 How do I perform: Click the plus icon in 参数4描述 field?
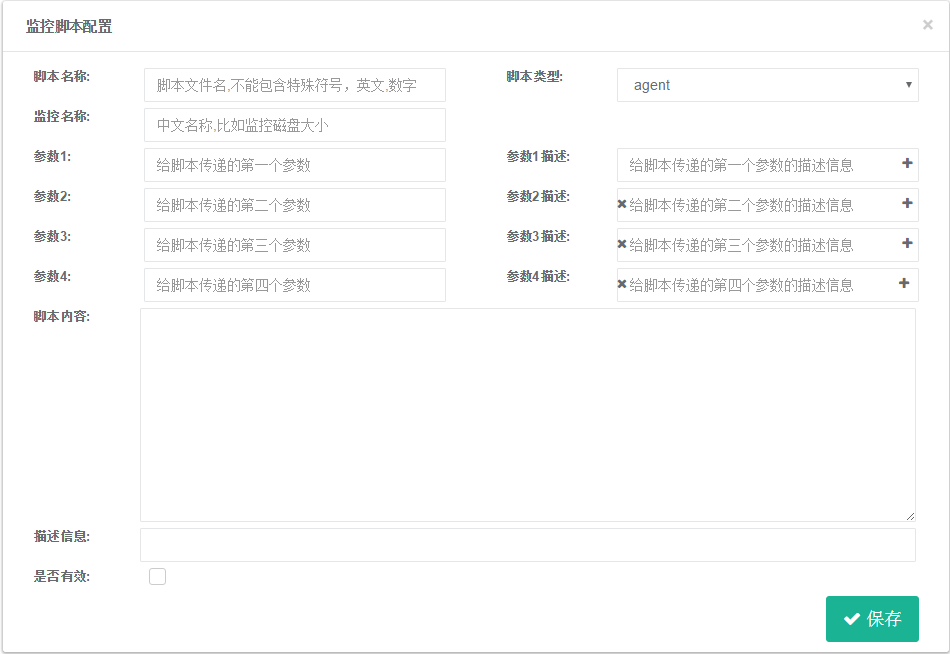pyautogui.click(x=904, y=283)
